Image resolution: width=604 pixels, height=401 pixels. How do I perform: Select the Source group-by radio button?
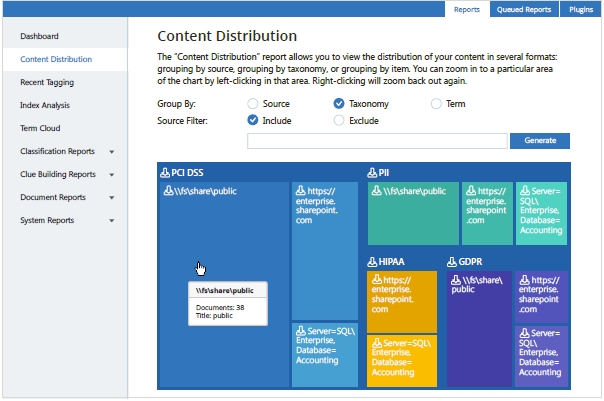(252, 104)
